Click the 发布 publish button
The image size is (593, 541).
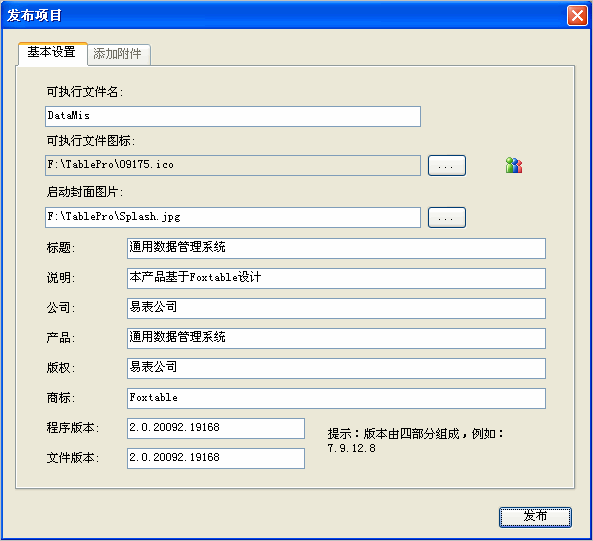(x=535, y=517)
